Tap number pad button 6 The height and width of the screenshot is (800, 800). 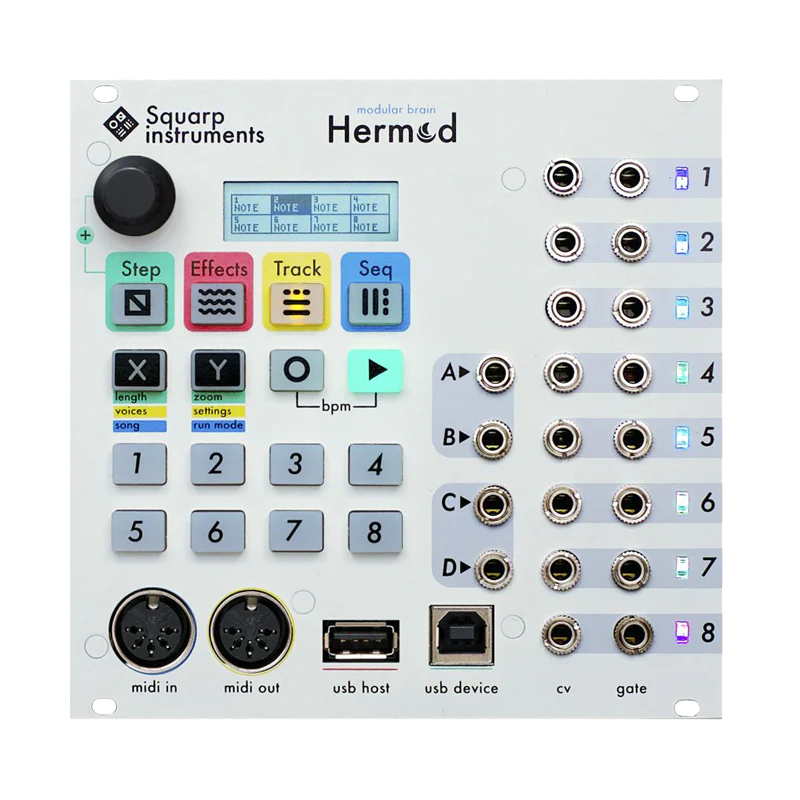(218, 531)
